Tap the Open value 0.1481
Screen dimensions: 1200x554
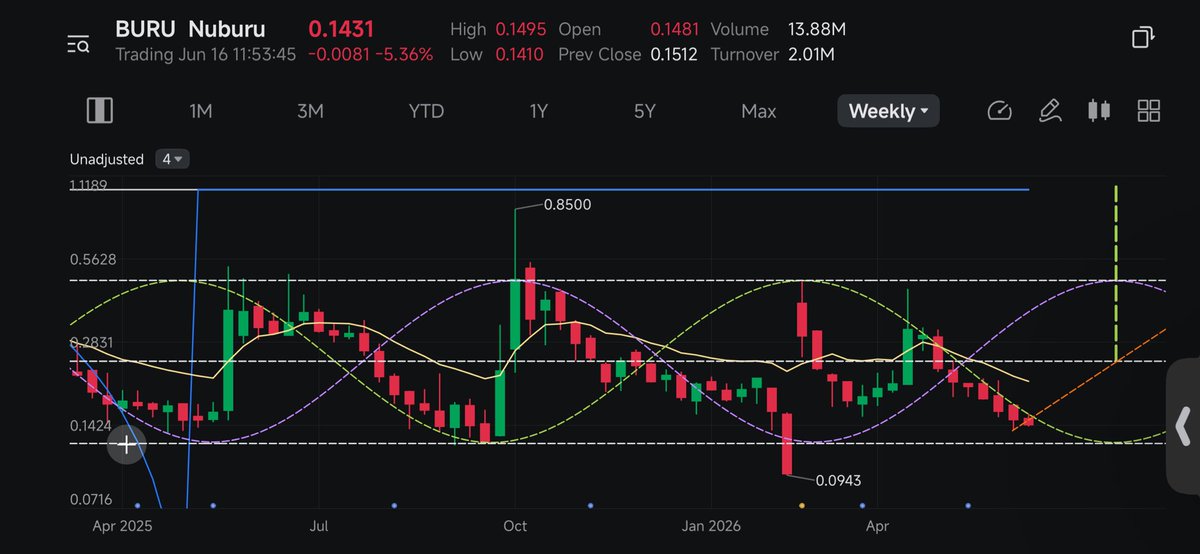point(674,29)
